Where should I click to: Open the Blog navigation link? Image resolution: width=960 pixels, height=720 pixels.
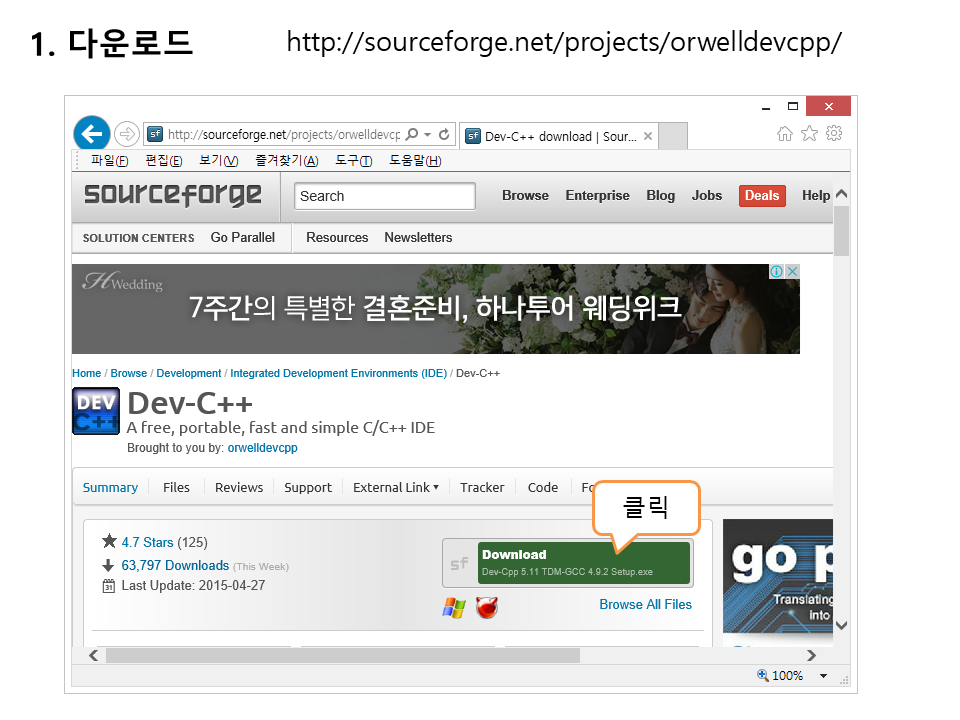tap(661, 195)
